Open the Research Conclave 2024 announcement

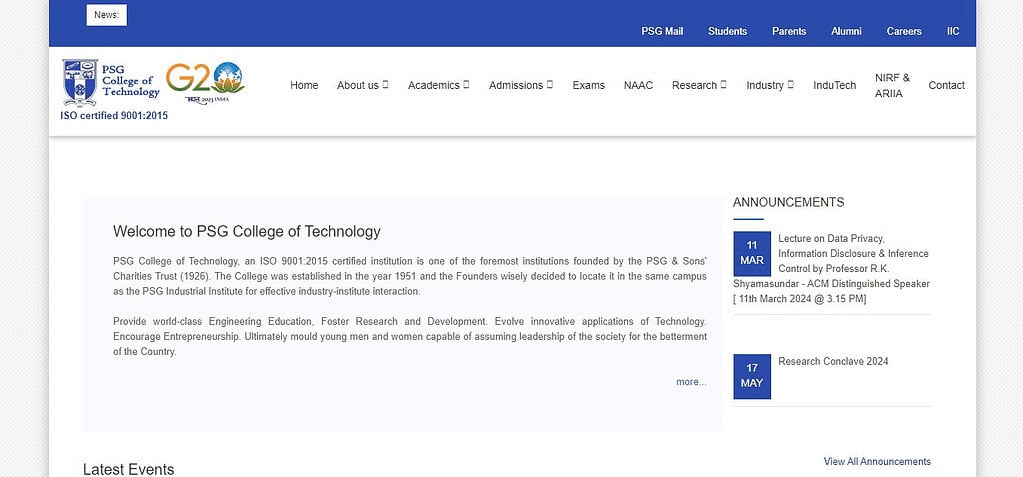pyautogui.click(x=833, y=362)
